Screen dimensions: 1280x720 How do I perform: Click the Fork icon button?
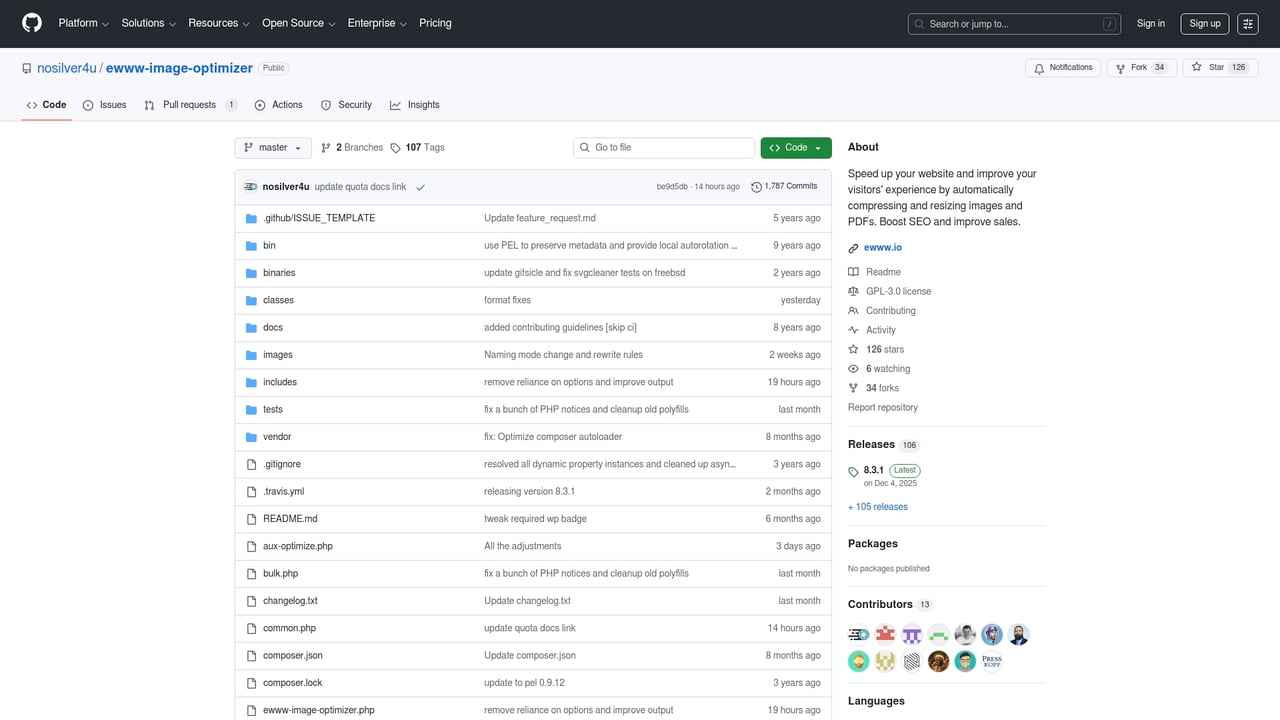(x=1120, y=68)
